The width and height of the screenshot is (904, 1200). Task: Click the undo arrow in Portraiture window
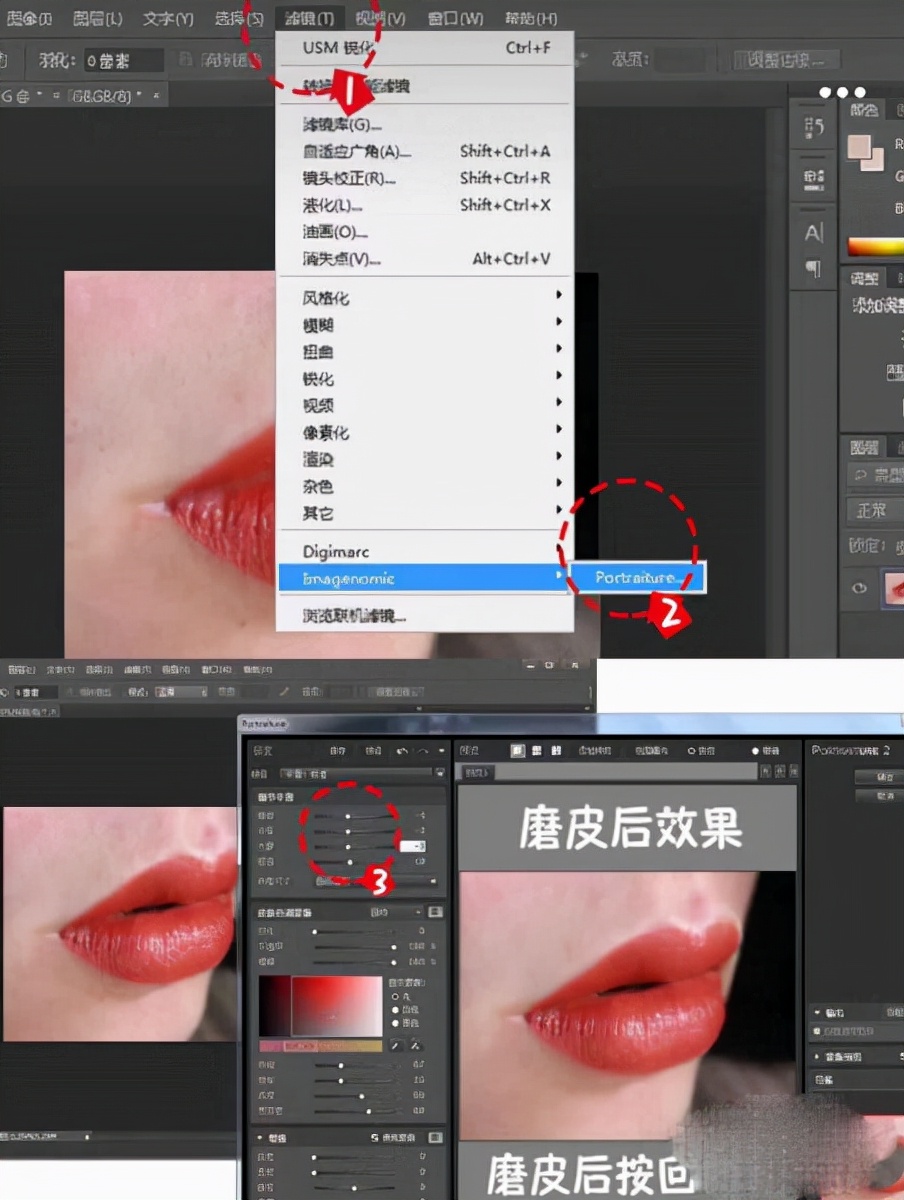click(x=402, y=750)
